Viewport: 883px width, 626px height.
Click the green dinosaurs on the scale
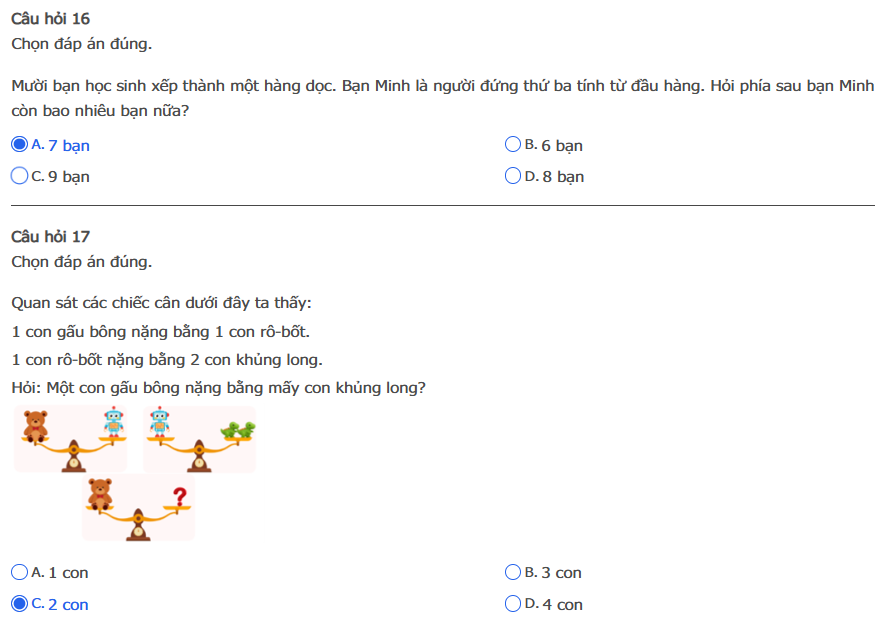click(238, 429)
